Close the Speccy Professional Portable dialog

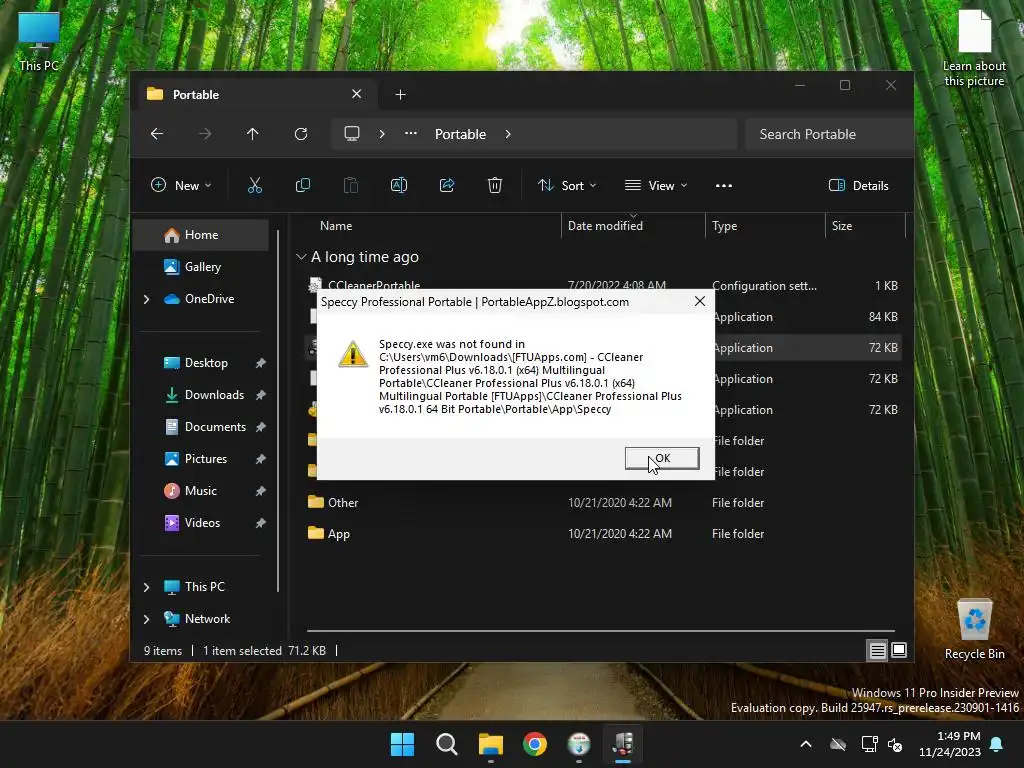tap(699, 302)
